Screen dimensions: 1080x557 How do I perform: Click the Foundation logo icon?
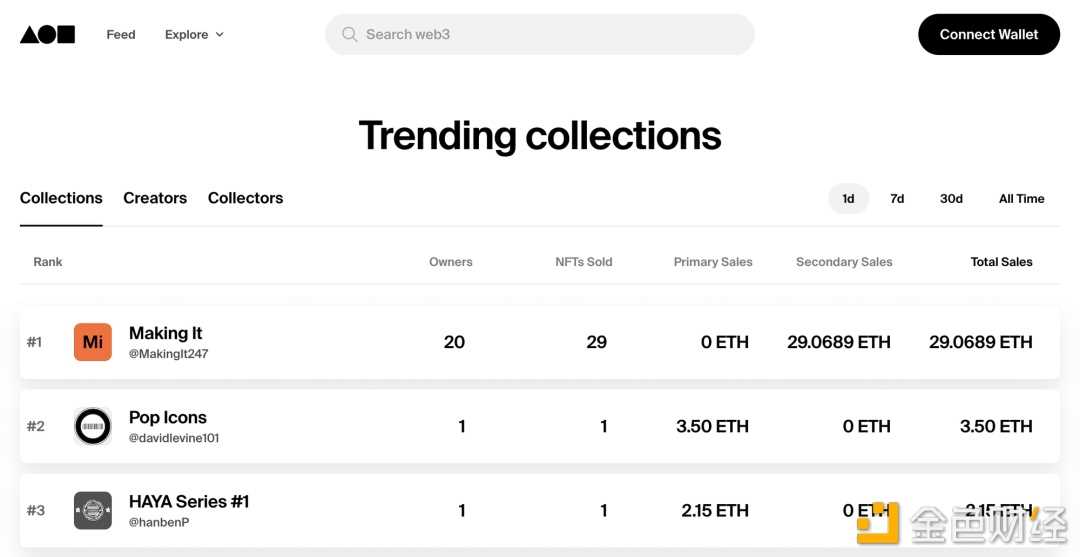pyautogui.click(x=47, y=34)
